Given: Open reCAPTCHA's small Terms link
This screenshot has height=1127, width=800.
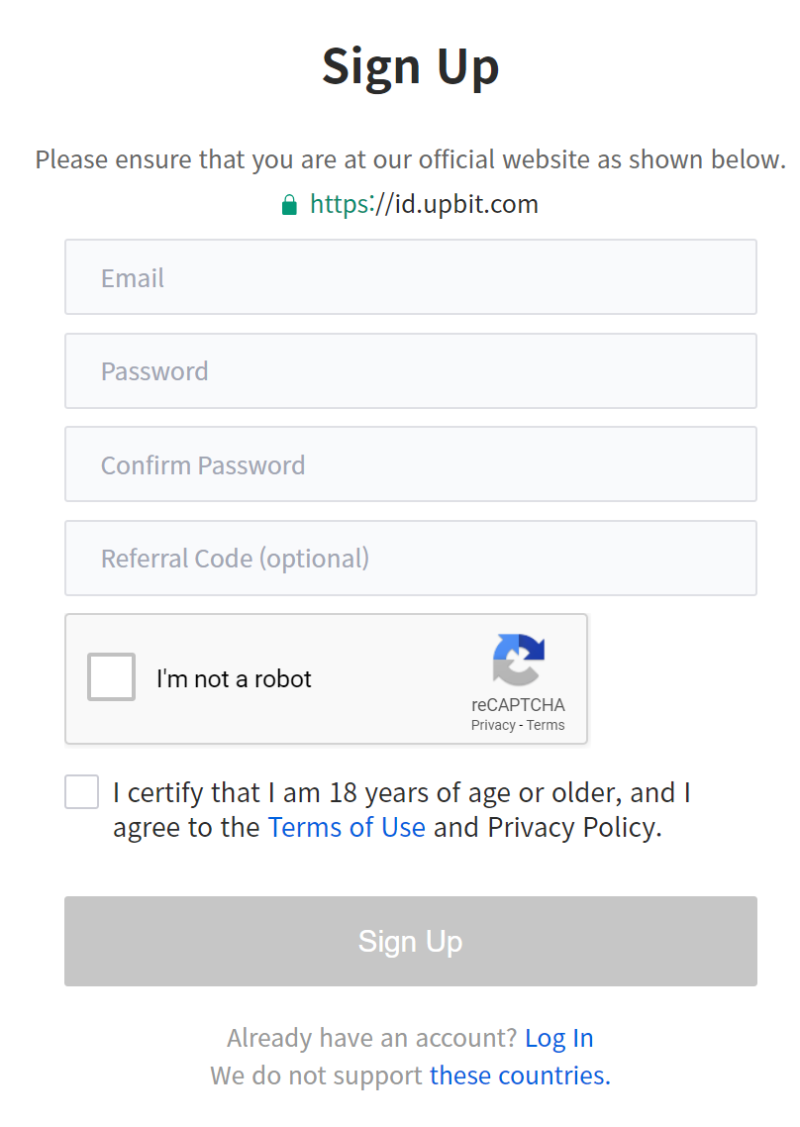Looking at the screenshot, I should coord(546,725).
